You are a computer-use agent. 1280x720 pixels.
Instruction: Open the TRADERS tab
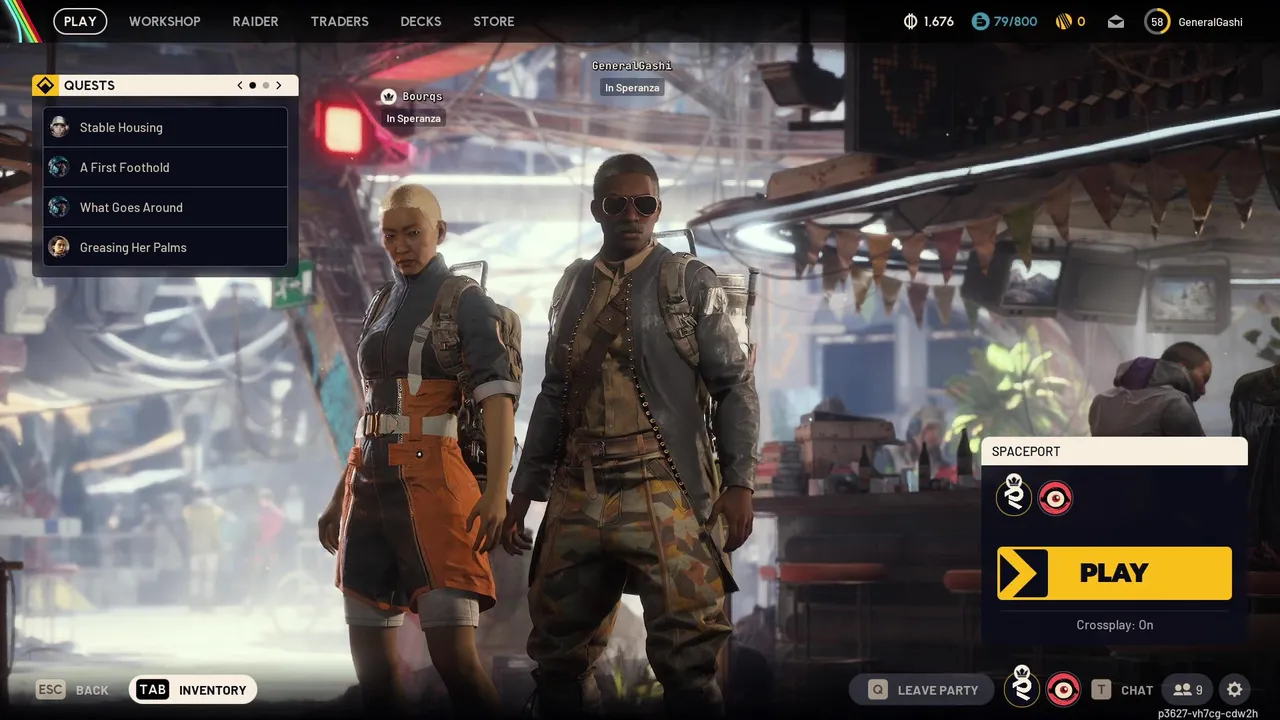[x=340, y=21]
